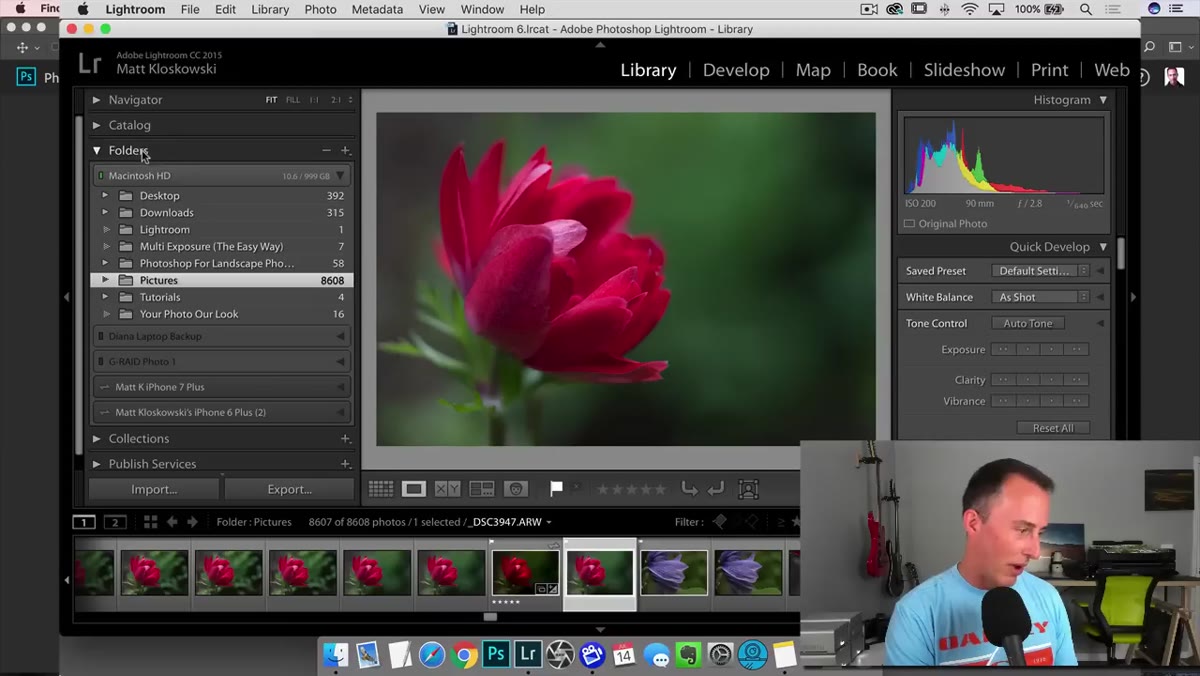This screenshot has height=676, width=1200.
Task: Select the five-star dark red flower thumbnail
Action: coord(525,573)
